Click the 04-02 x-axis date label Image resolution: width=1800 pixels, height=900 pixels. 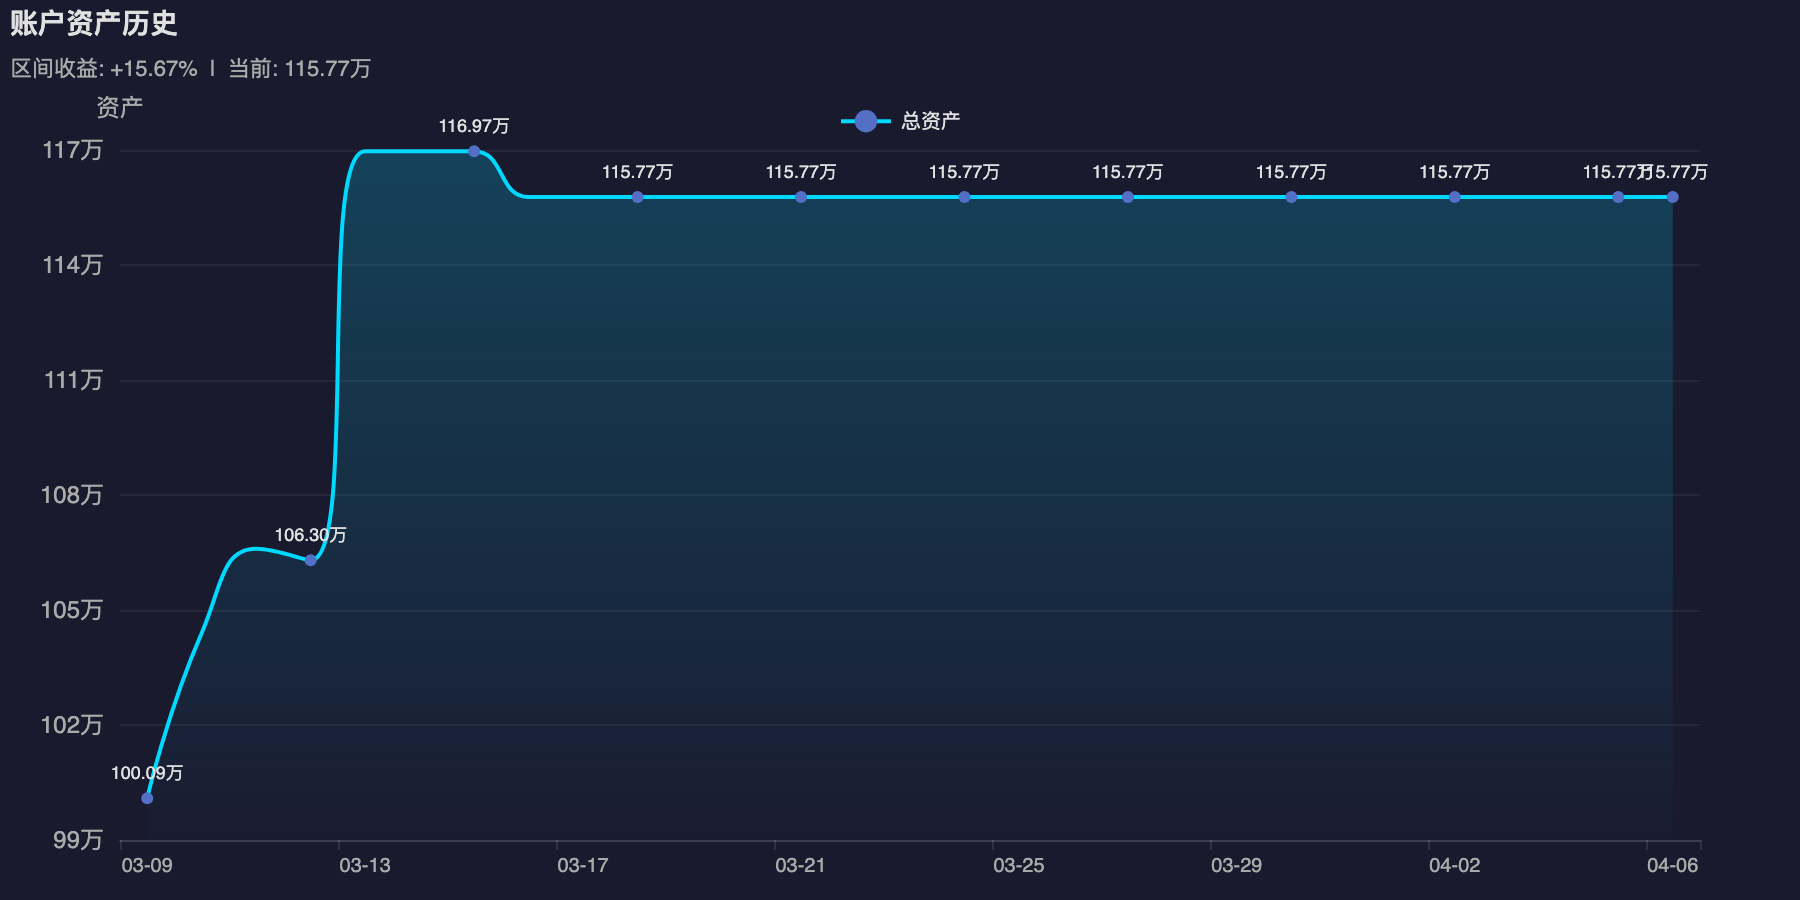click(x=1454, y=865)
